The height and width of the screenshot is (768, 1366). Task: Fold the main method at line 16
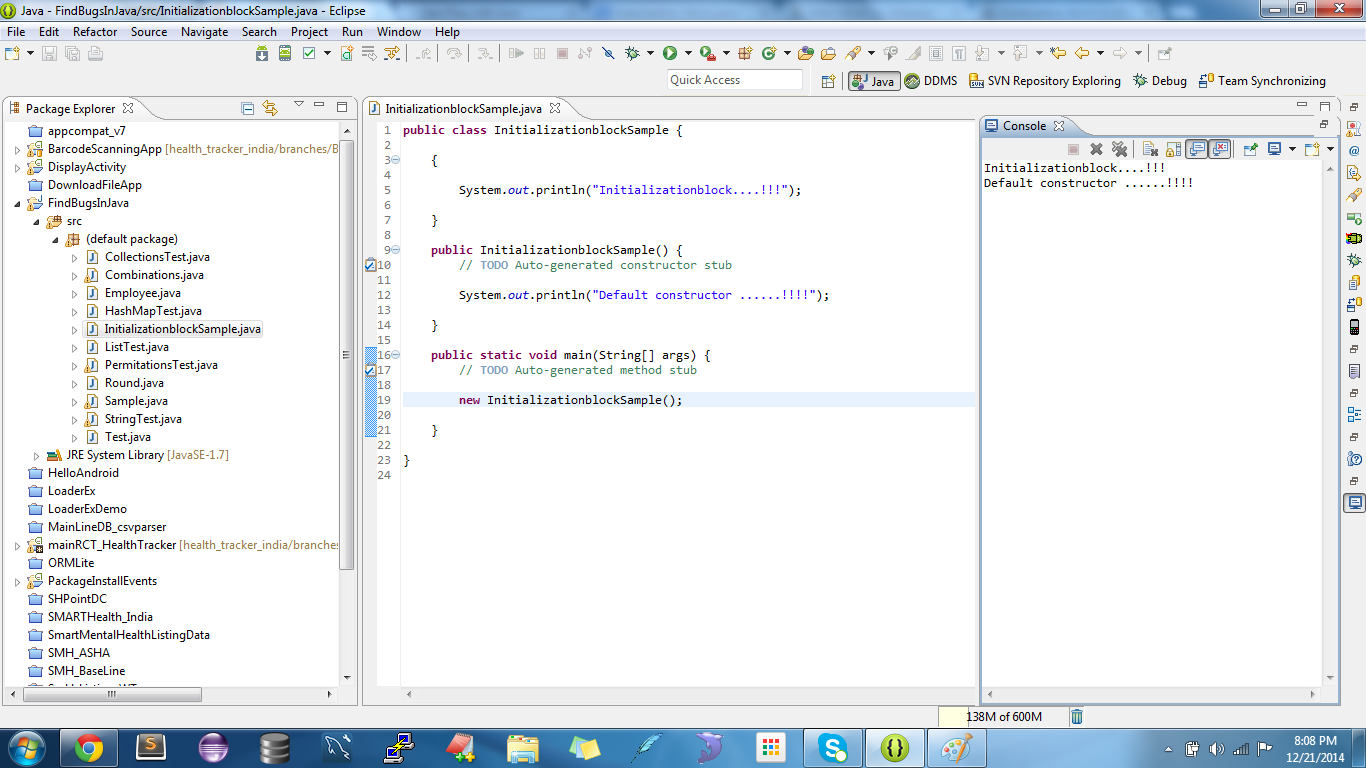pos(396,355)
